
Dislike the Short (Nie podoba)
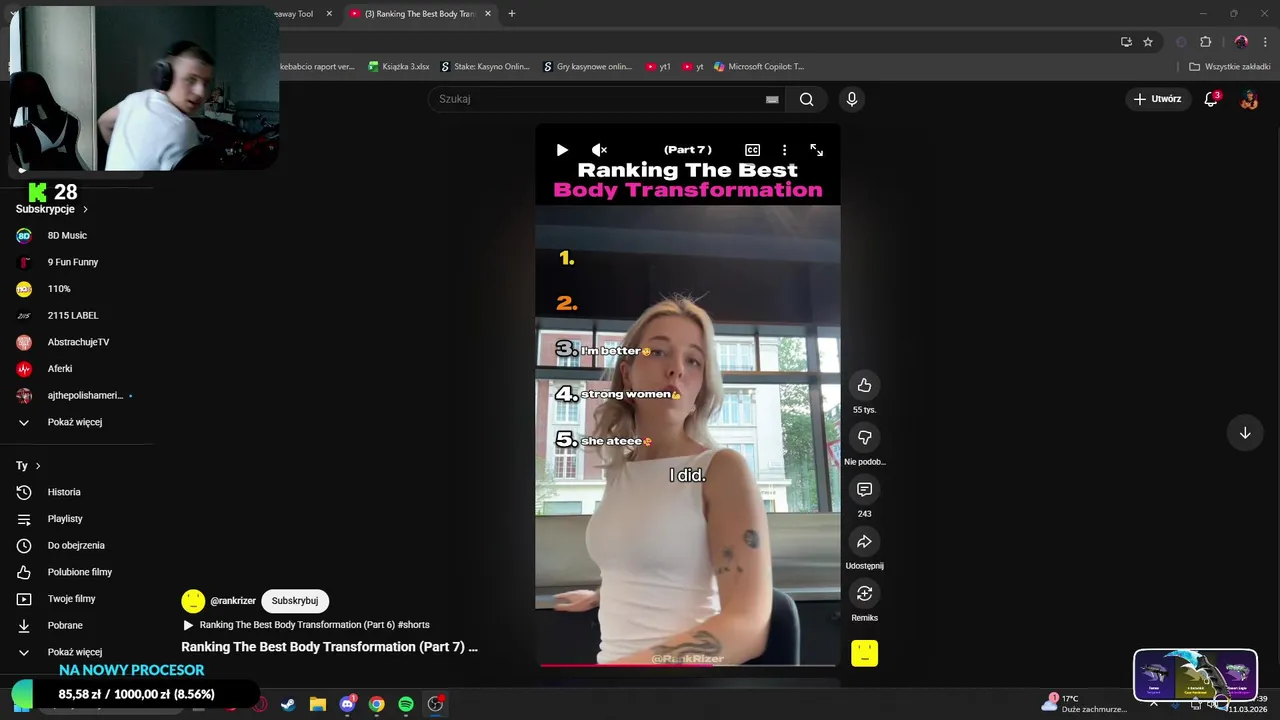(x=864, y=437)
